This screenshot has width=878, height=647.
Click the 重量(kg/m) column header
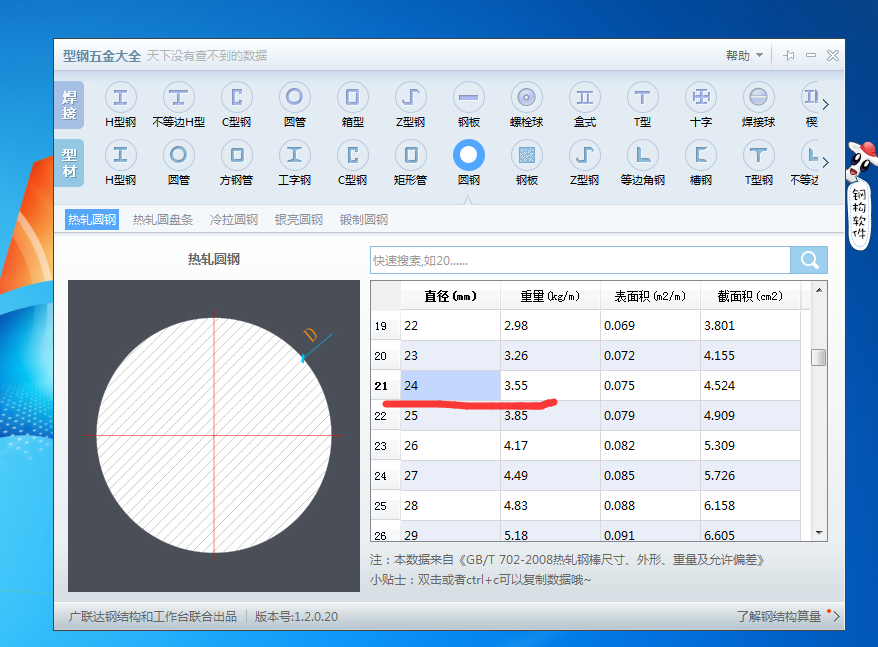[550, 296]
